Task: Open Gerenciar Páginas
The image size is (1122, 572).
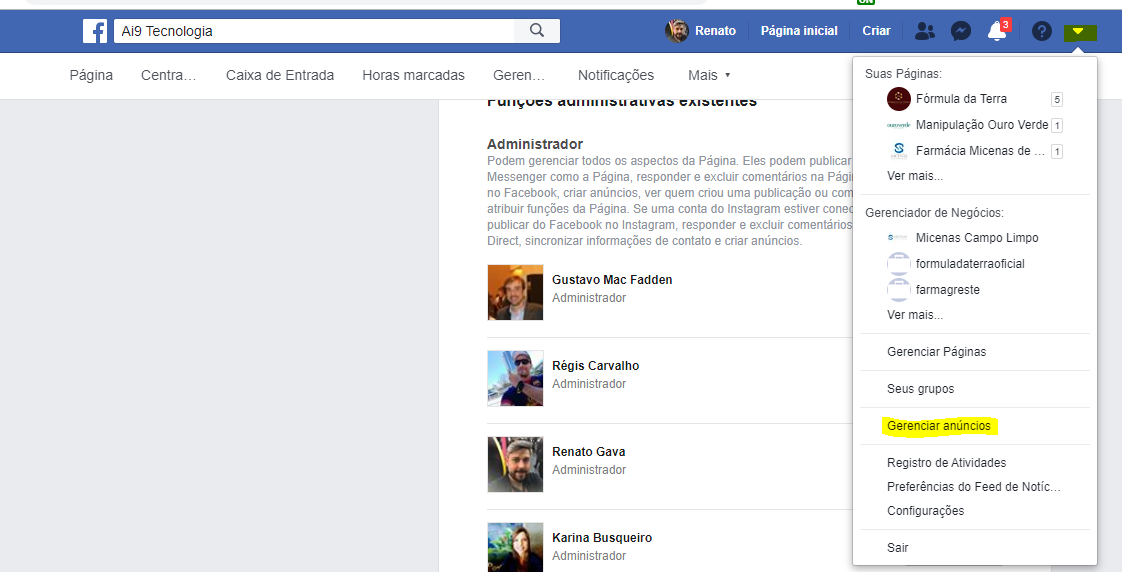Action: tap(936, 352)
